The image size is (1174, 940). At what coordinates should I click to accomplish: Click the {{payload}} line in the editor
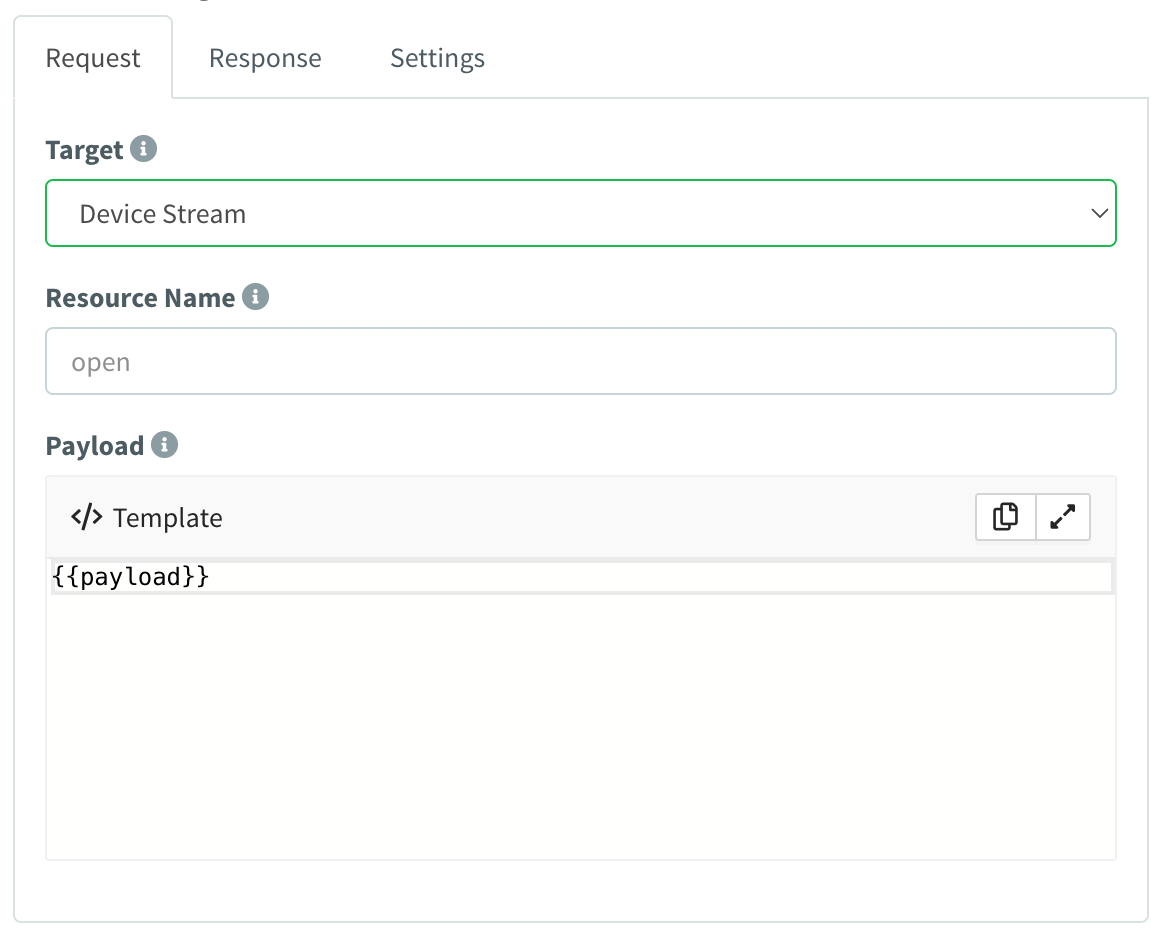pos(581,577)
